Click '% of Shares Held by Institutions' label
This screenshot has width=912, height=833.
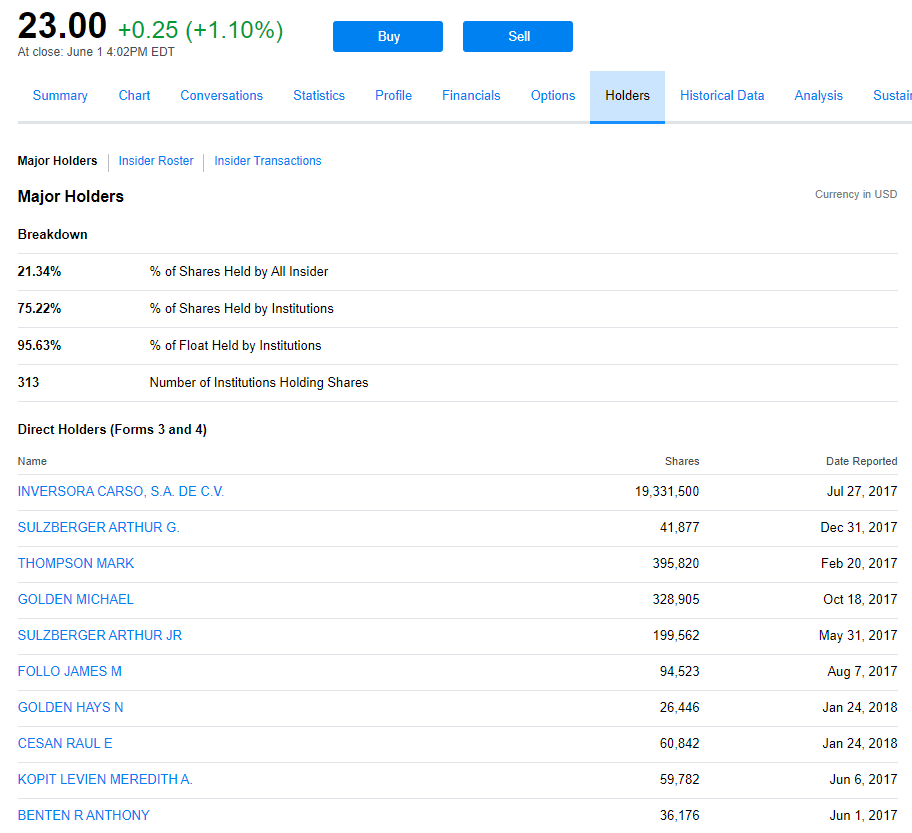click(x=242, y=309)
